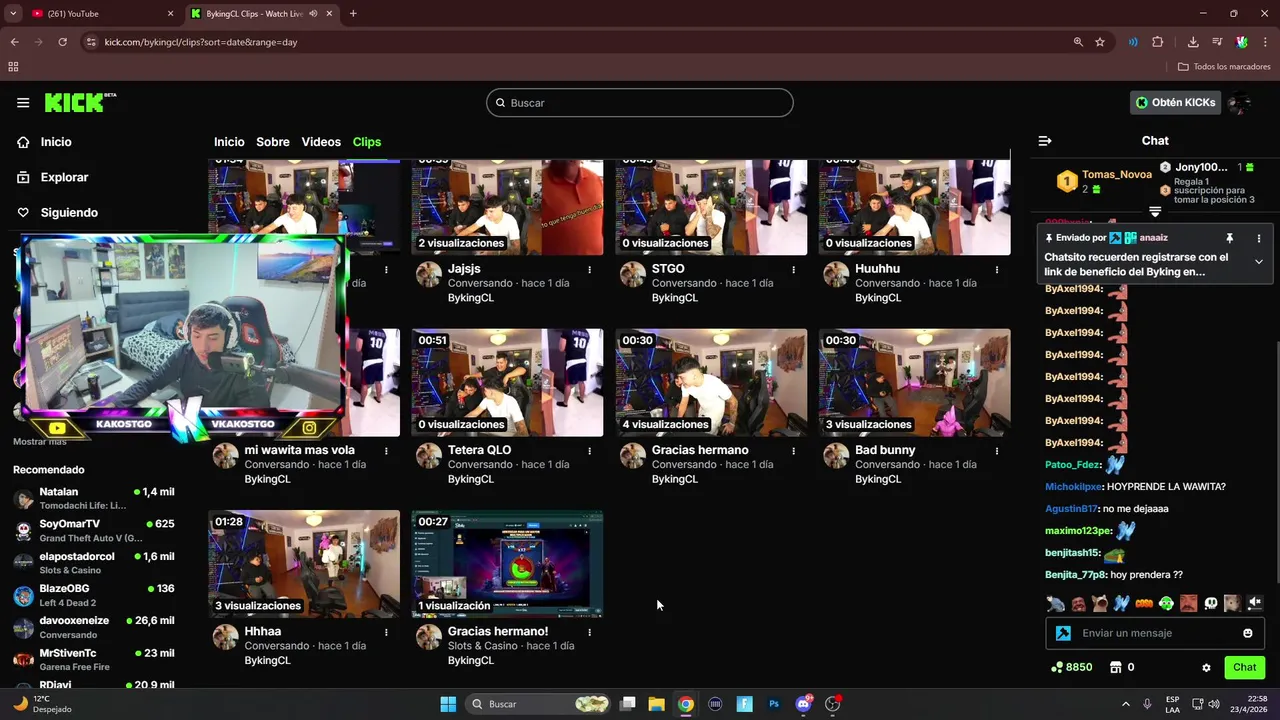Open File Explorer from the taskbar
Image resolution: width=1280 pixels, height=720 pixels.
click(656, 704)
